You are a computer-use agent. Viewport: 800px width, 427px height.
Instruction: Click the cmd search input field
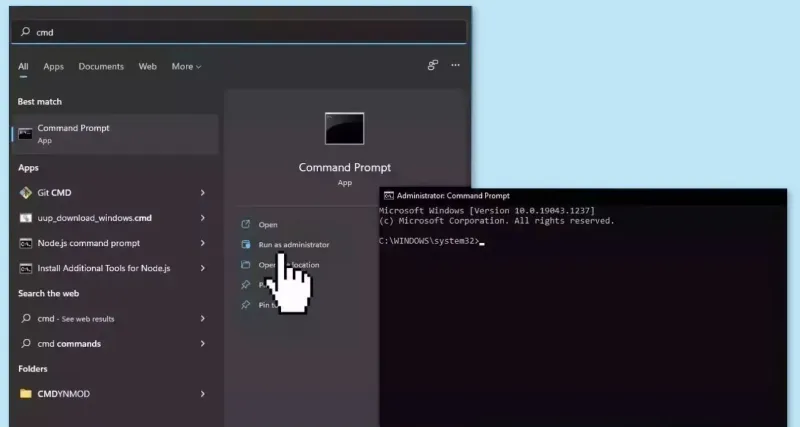tap(239, 32)
